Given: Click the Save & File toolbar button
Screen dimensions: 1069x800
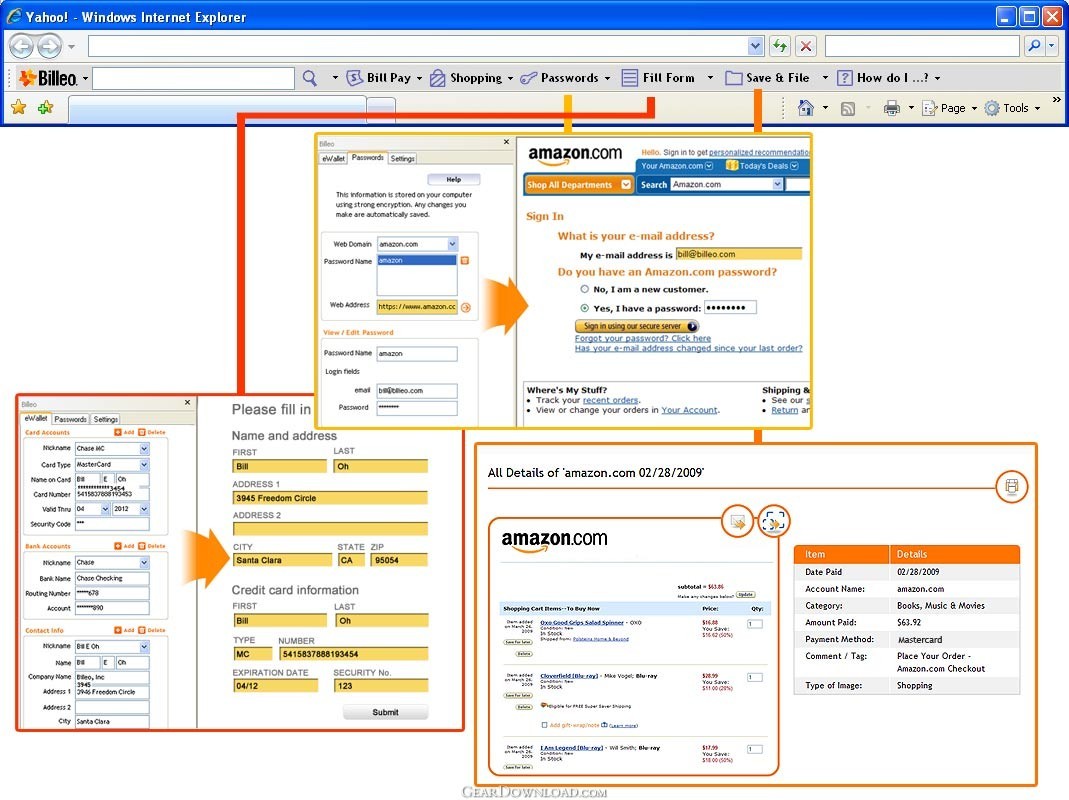Looking at the screenshot, I should click(768, 78).
